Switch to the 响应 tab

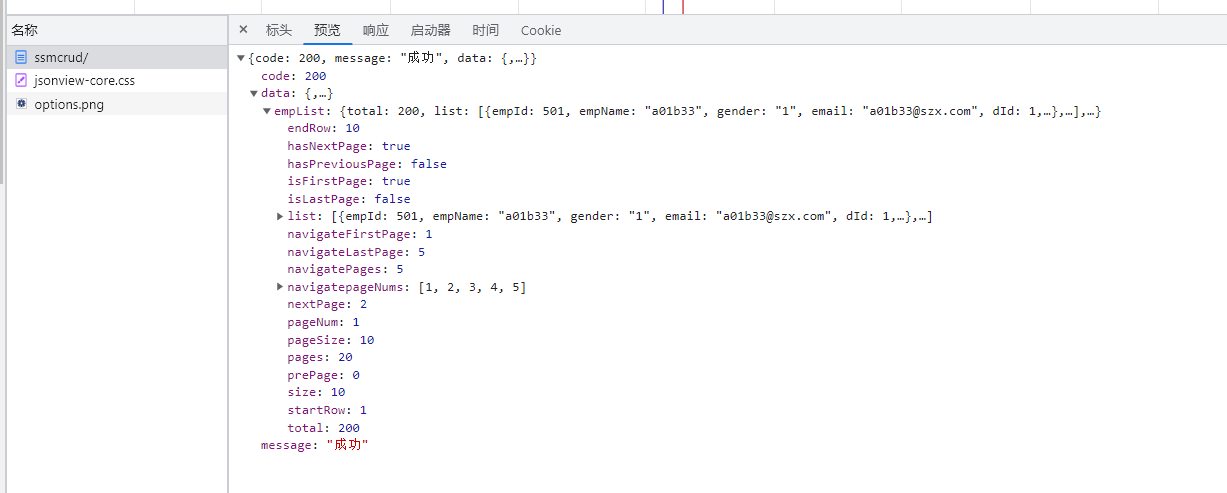376,30
